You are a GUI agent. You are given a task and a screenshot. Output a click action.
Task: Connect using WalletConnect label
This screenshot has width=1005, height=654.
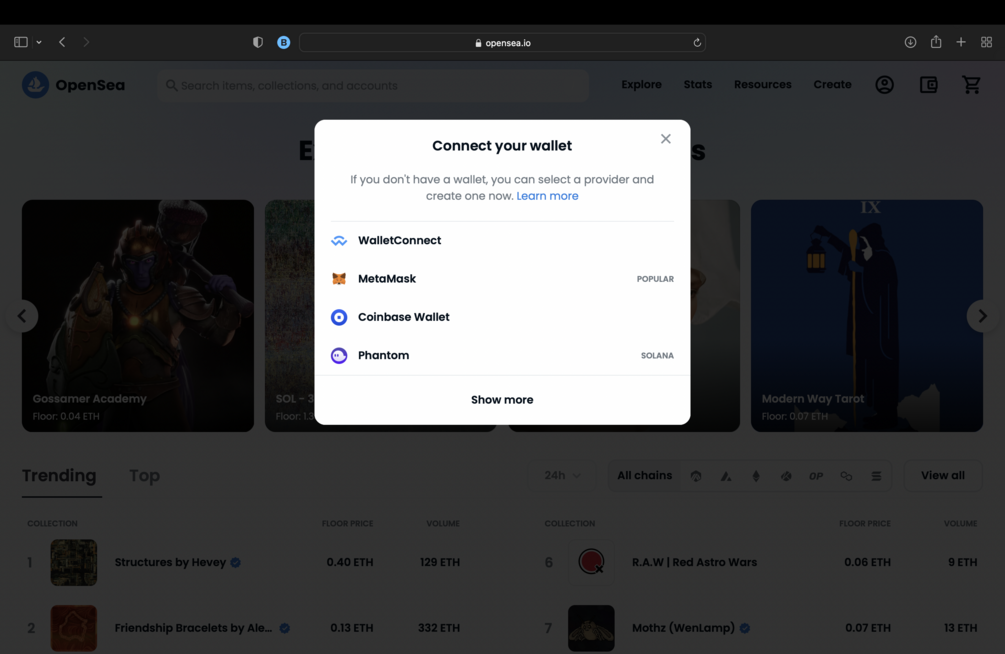[399, 240]
